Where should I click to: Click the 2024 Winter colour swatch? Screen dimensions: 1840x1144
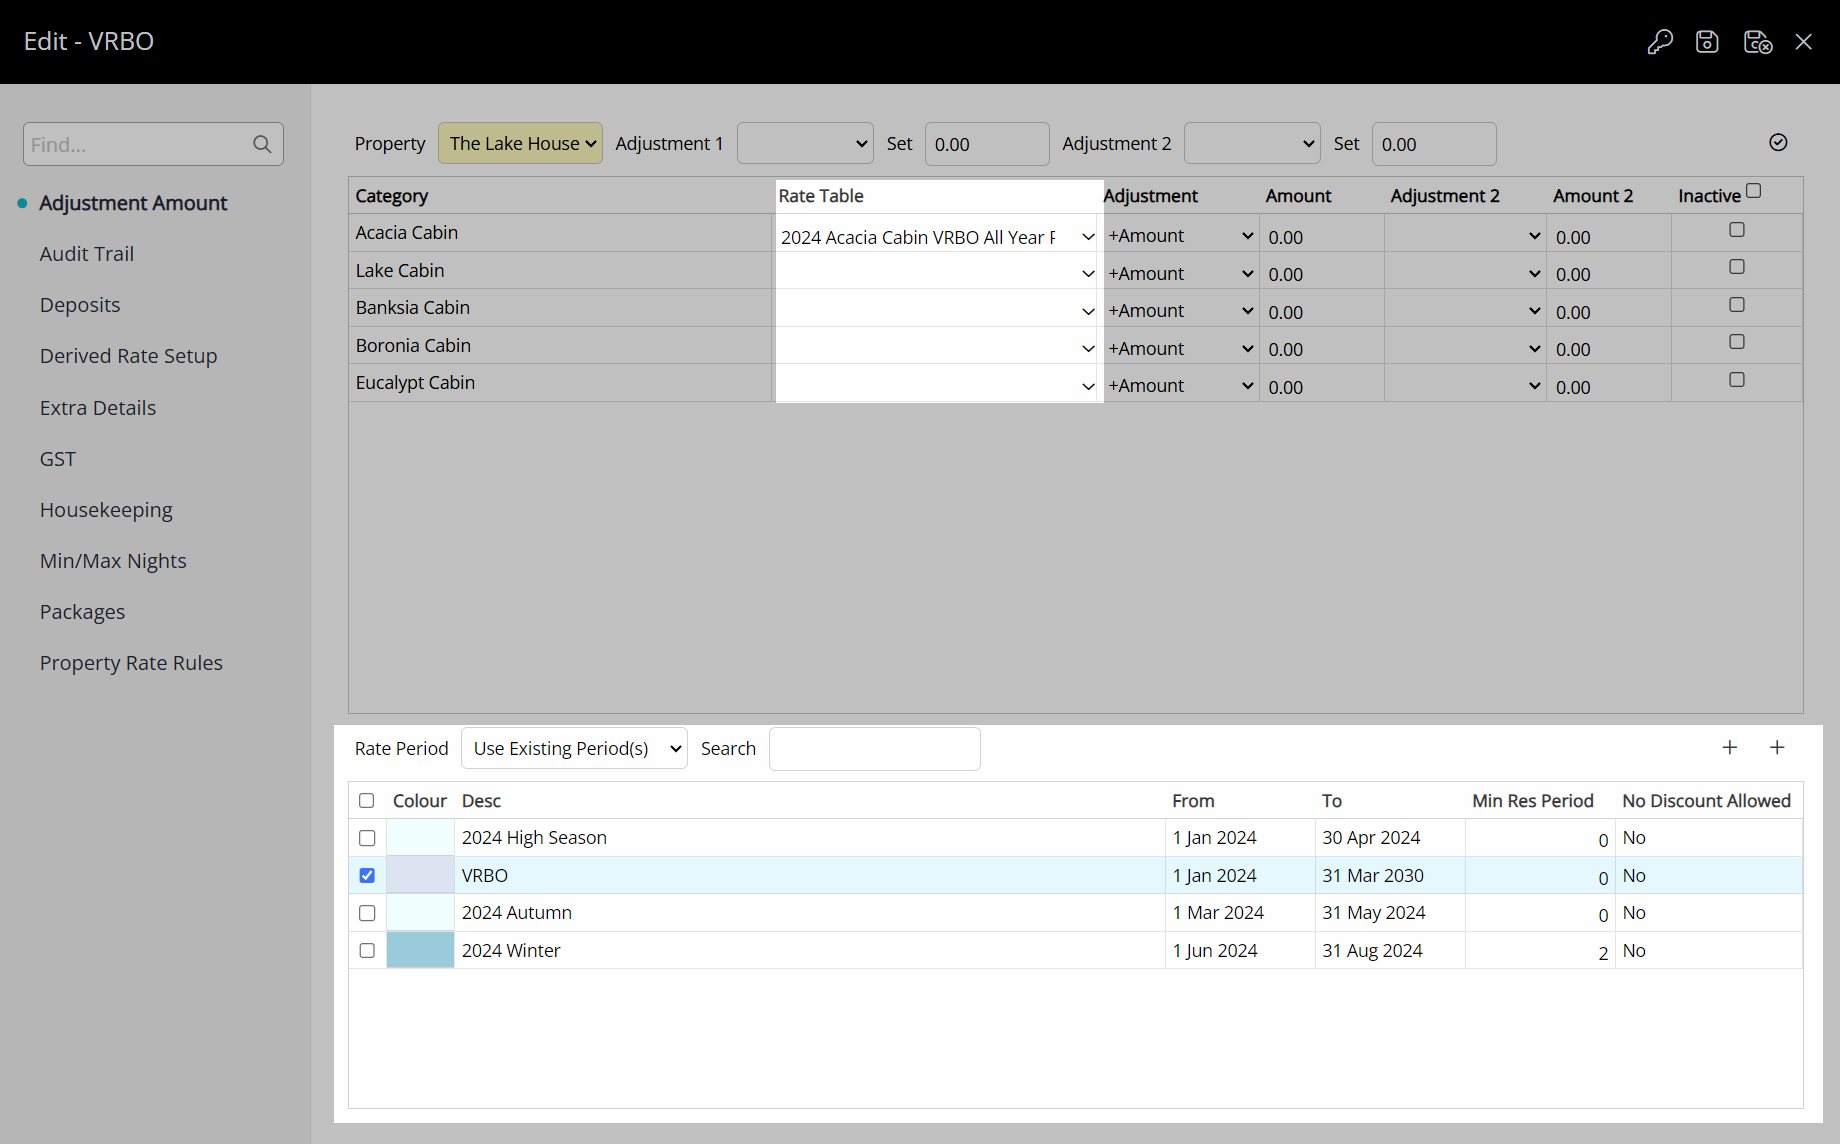pyautogui.click(x=420, y=950)
